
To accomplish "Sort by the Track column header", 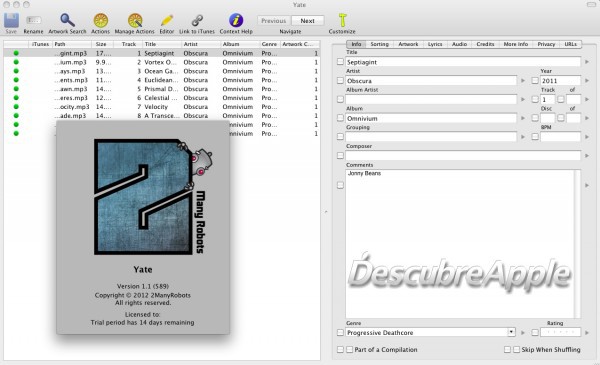I will (x=129, y=44).
